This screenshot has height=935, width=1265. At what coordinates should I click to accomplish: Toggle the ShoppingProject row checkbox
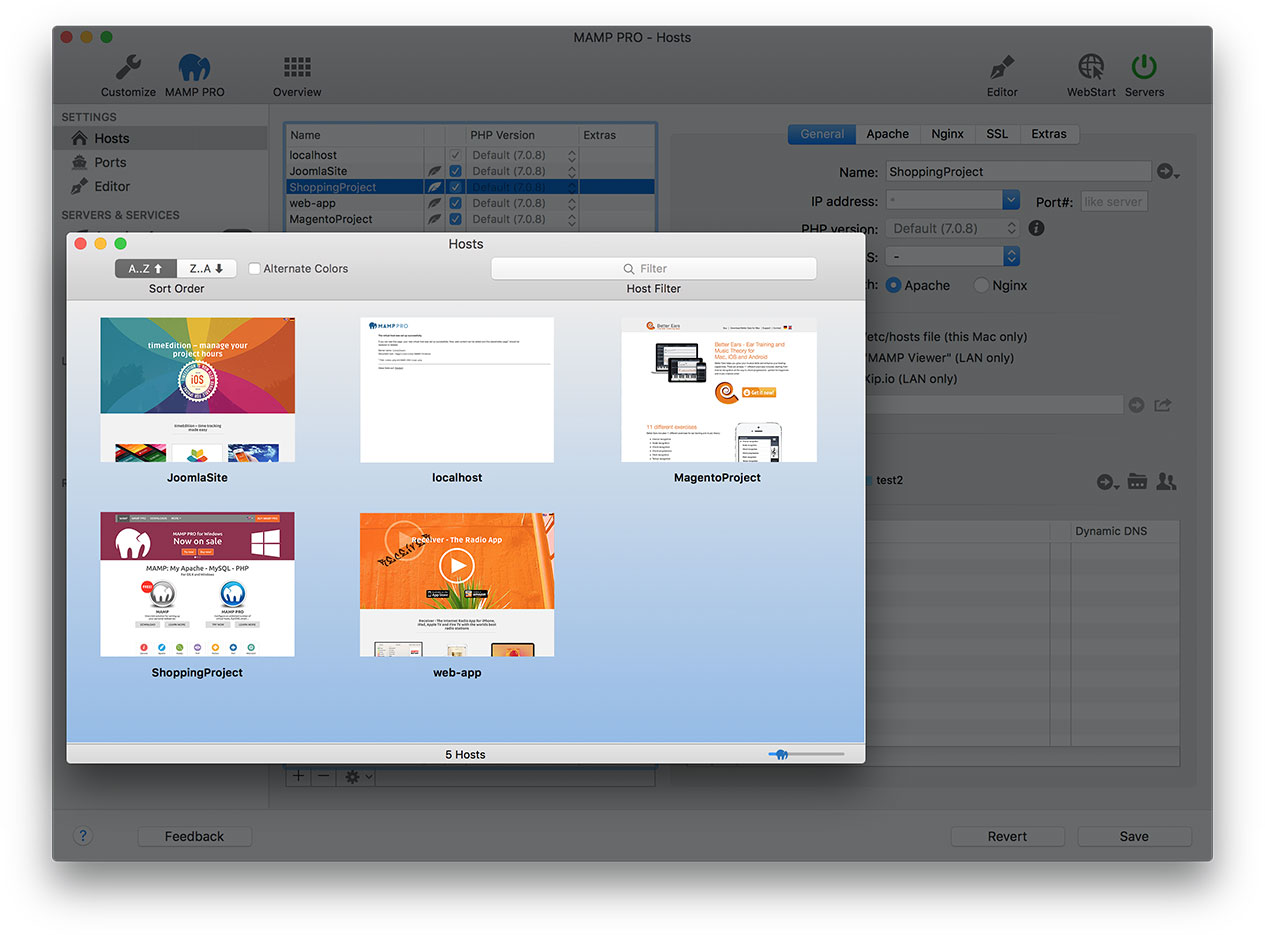click(x=456, y=187)
